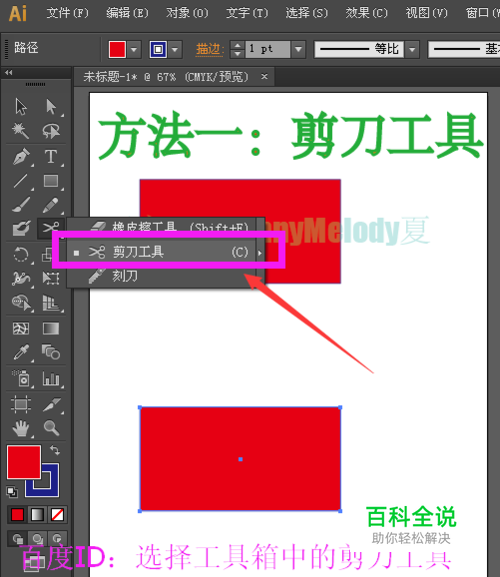Select the Pencil tool

click(51, 205)
